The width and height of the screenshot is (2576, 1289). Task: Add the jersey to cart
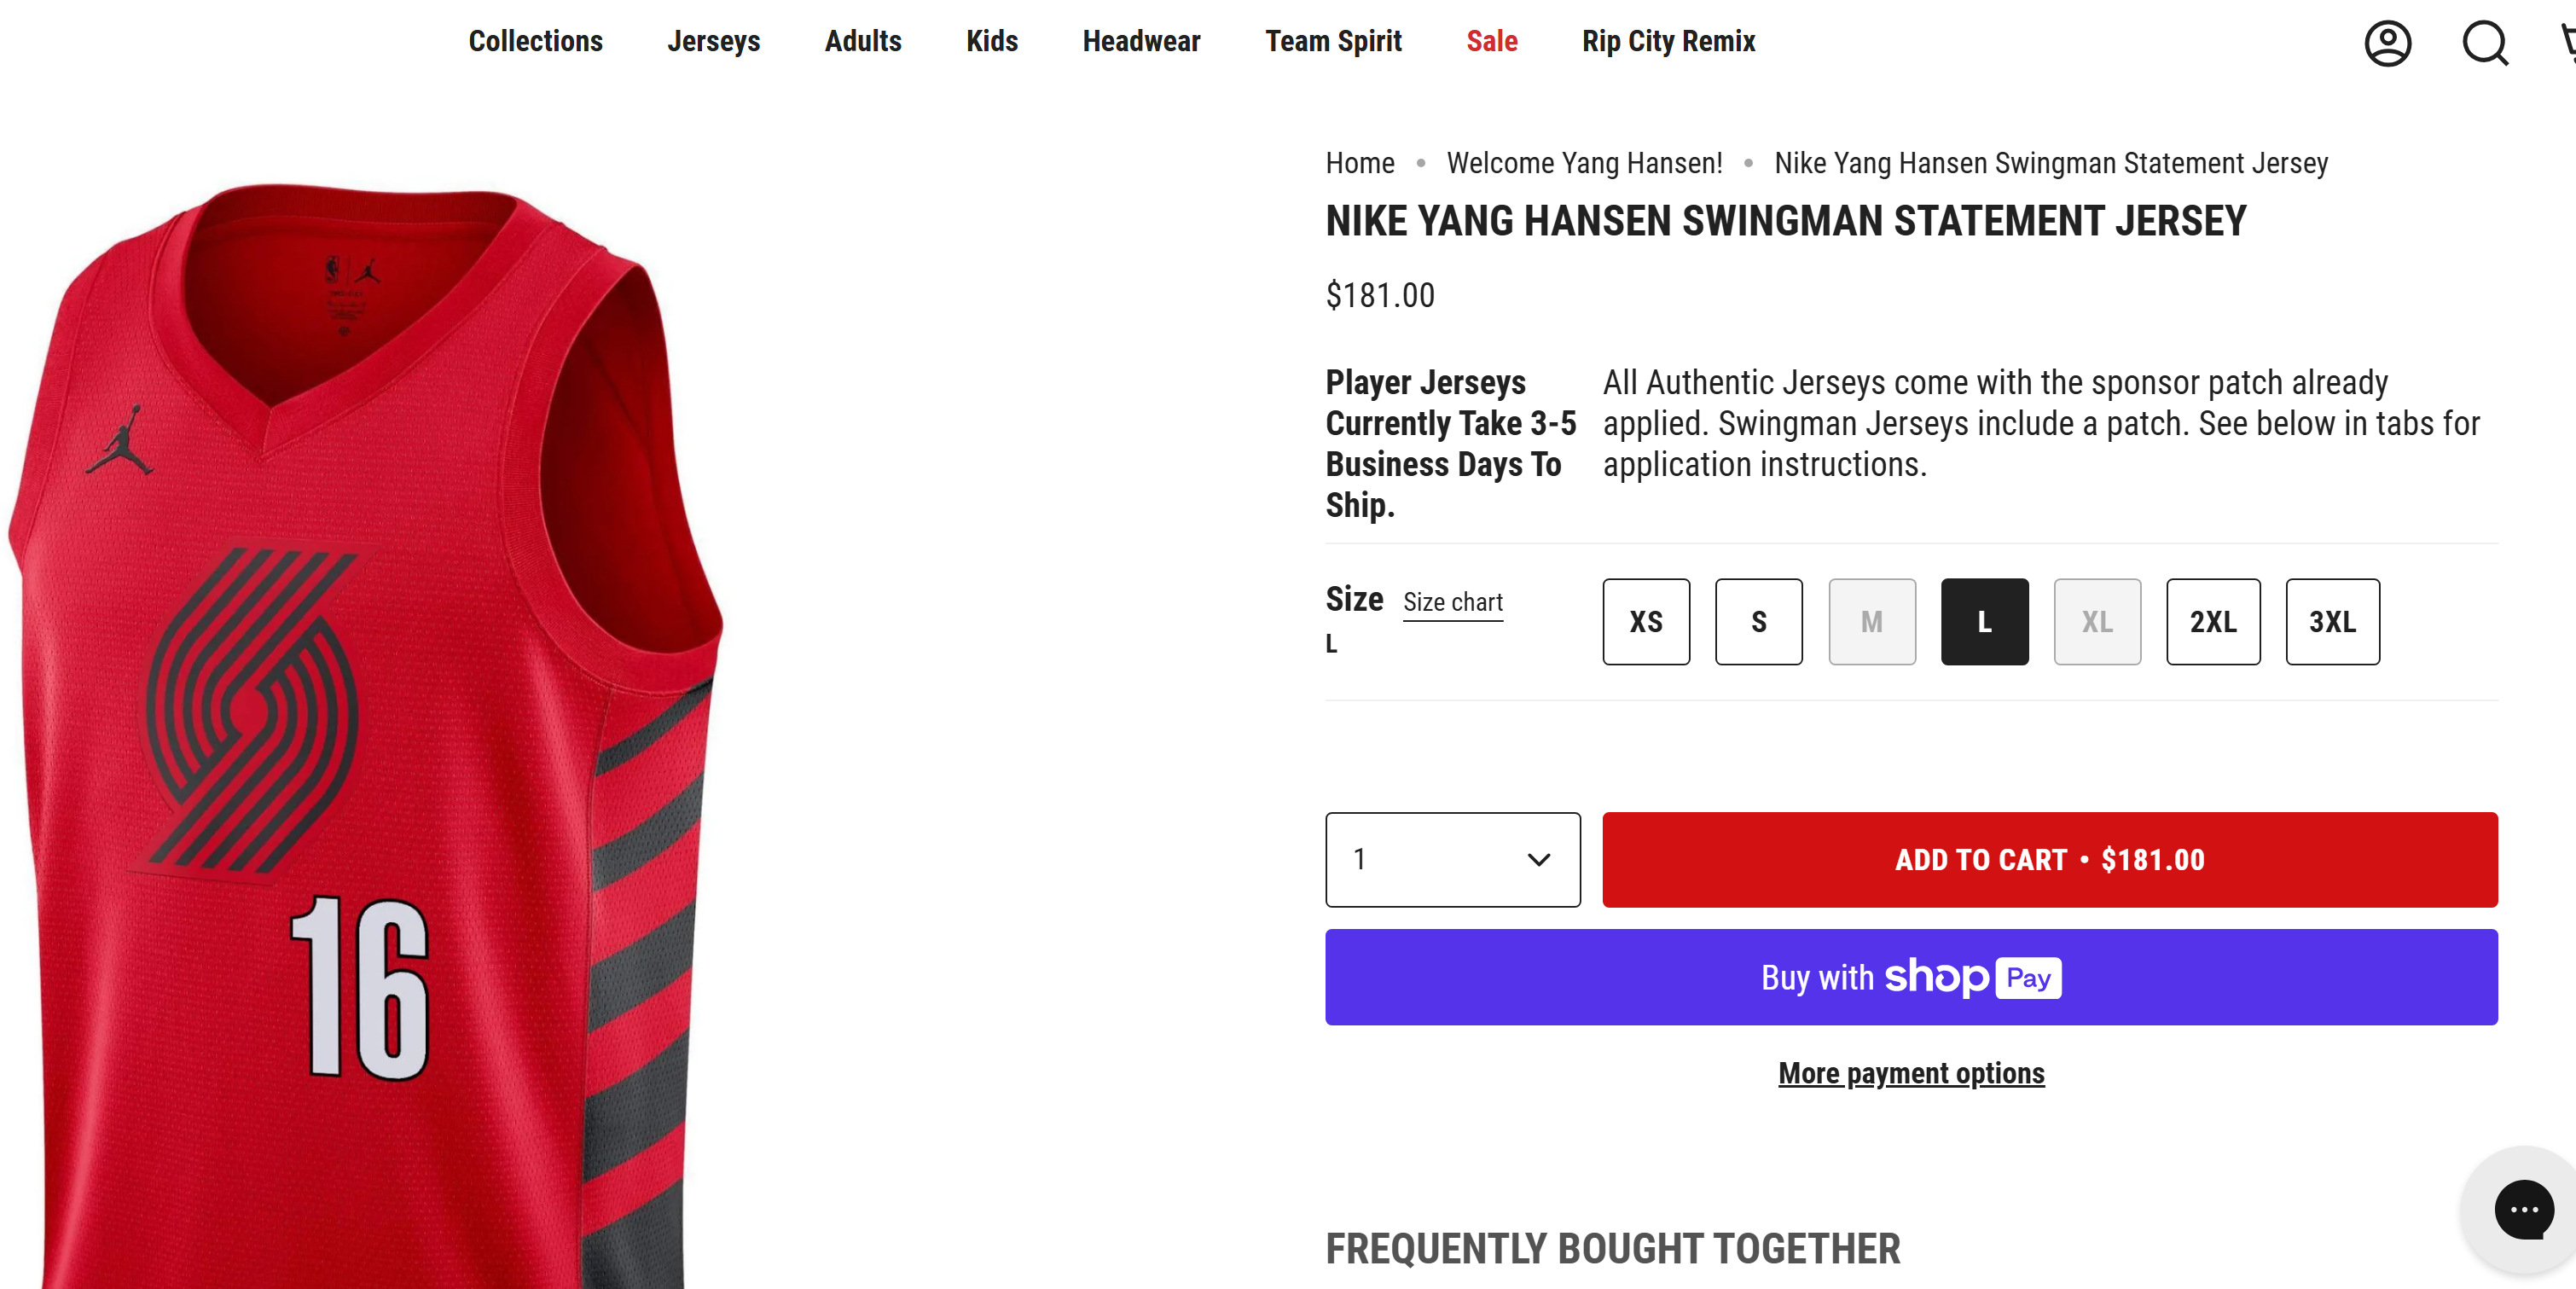tap(2049, 859)
